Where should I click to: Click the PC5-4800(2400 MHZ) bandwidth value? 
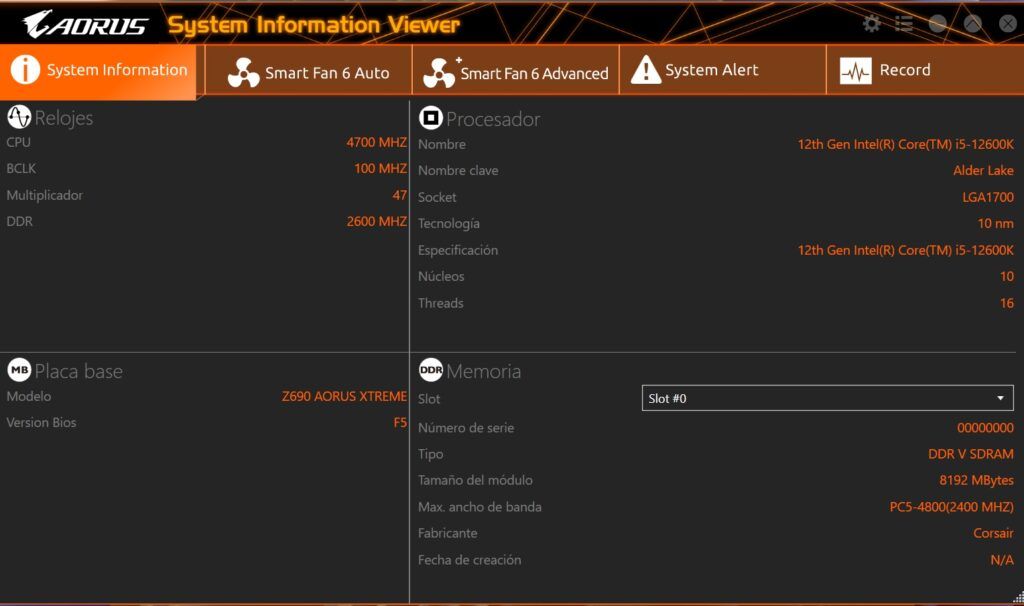951,507
